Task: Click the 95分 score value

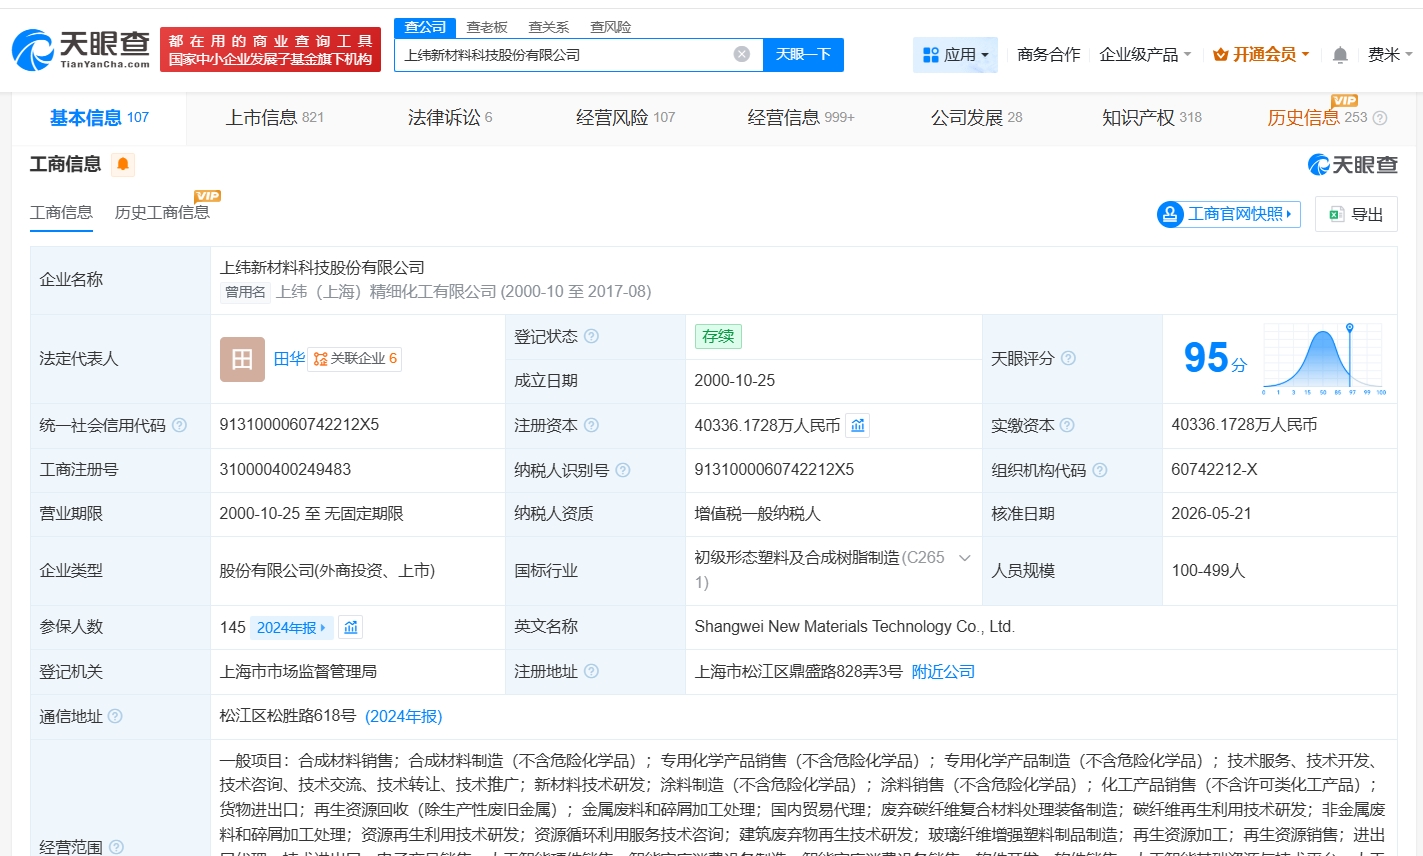Action: pos(1215,358)
